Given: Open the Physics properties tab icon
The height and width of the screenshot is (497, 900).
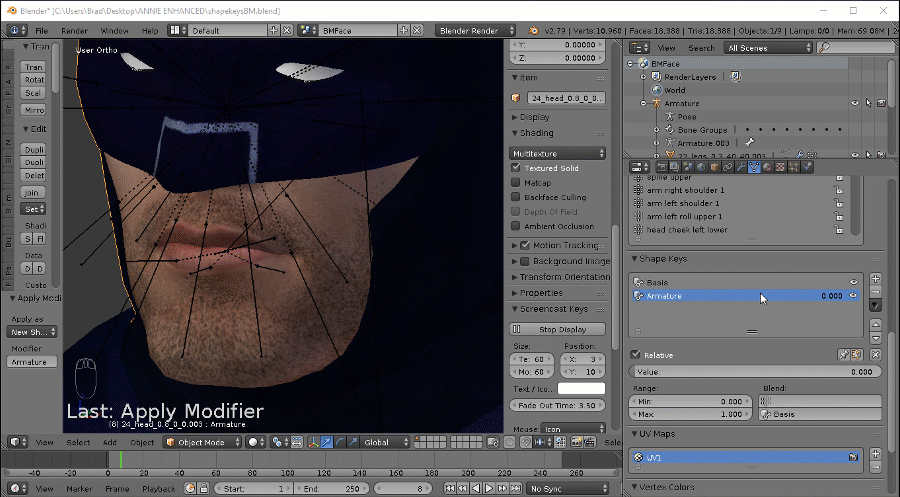Looking at the screenshot, I should 806,167.
